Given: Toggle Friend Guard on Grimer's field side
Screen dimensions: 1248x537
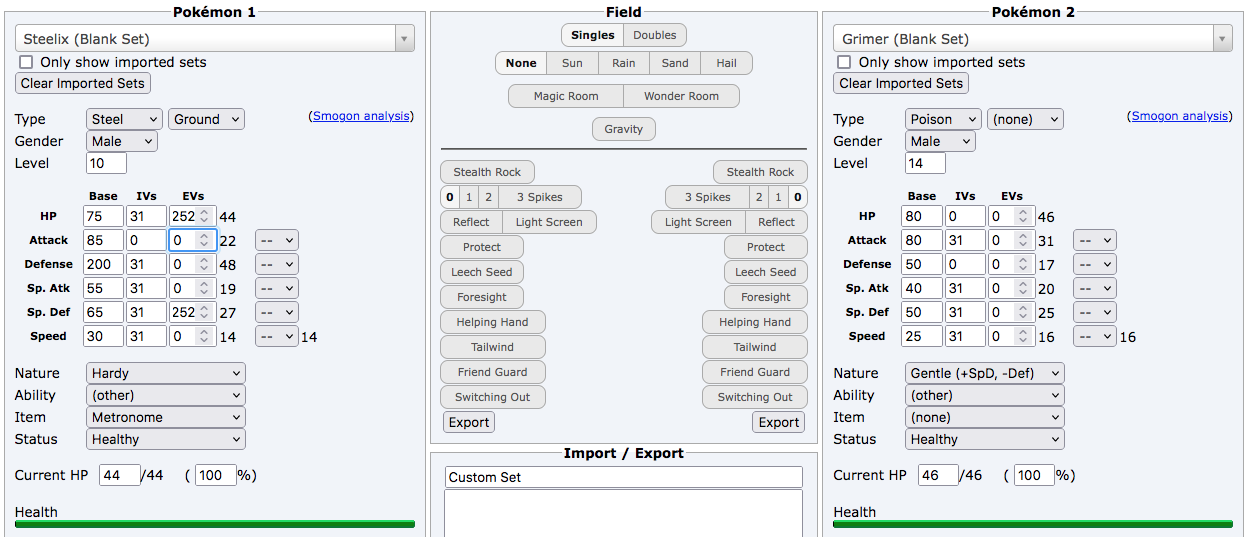Looking at the screenshot, I should coord(755,372).
